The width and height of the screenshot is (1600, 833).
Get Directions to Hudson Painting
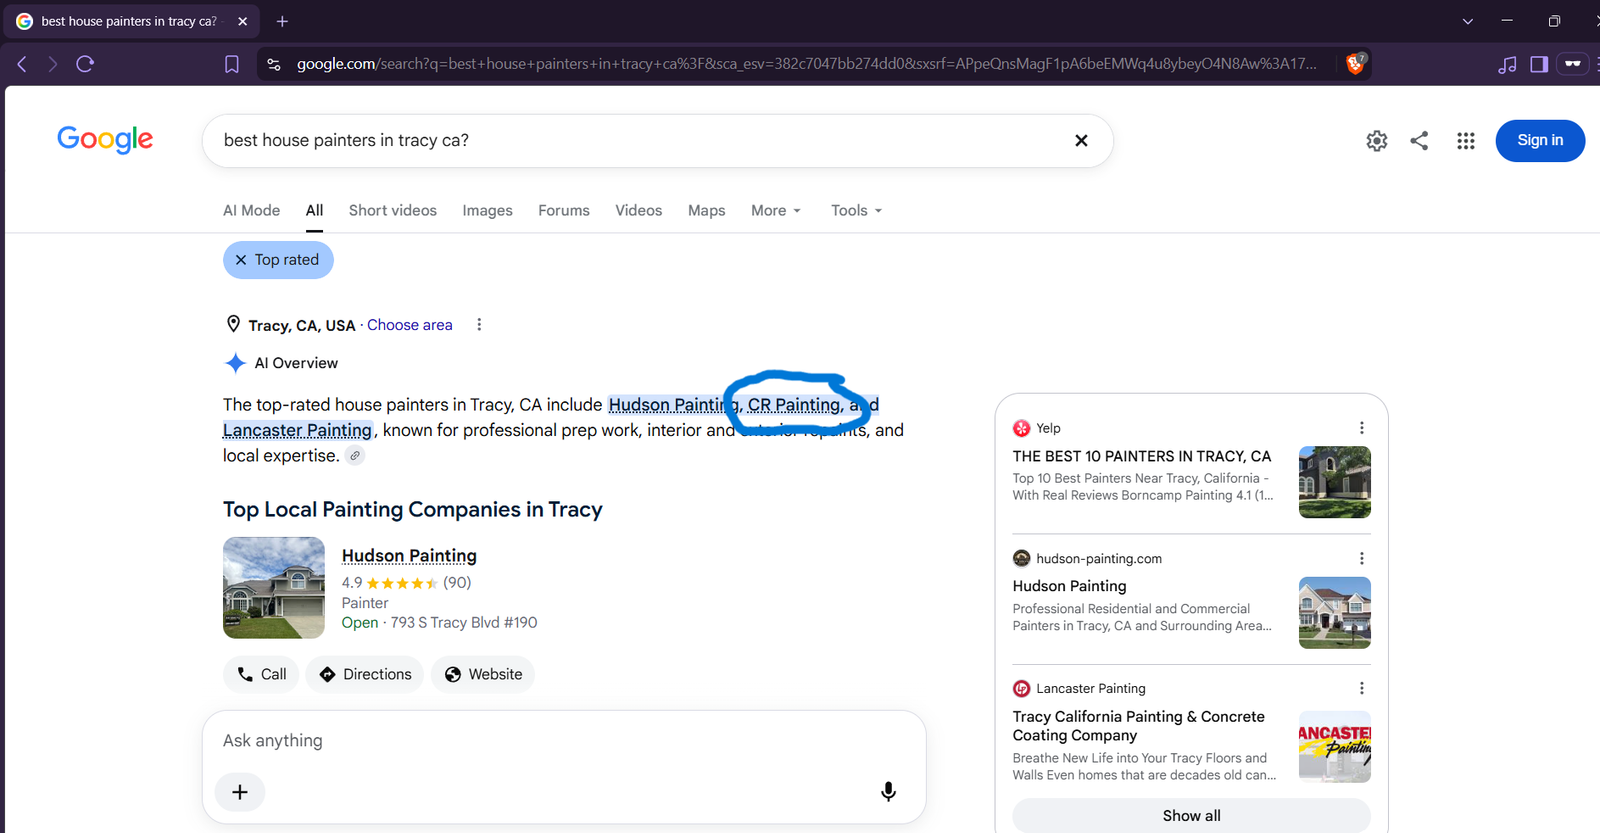365,674
